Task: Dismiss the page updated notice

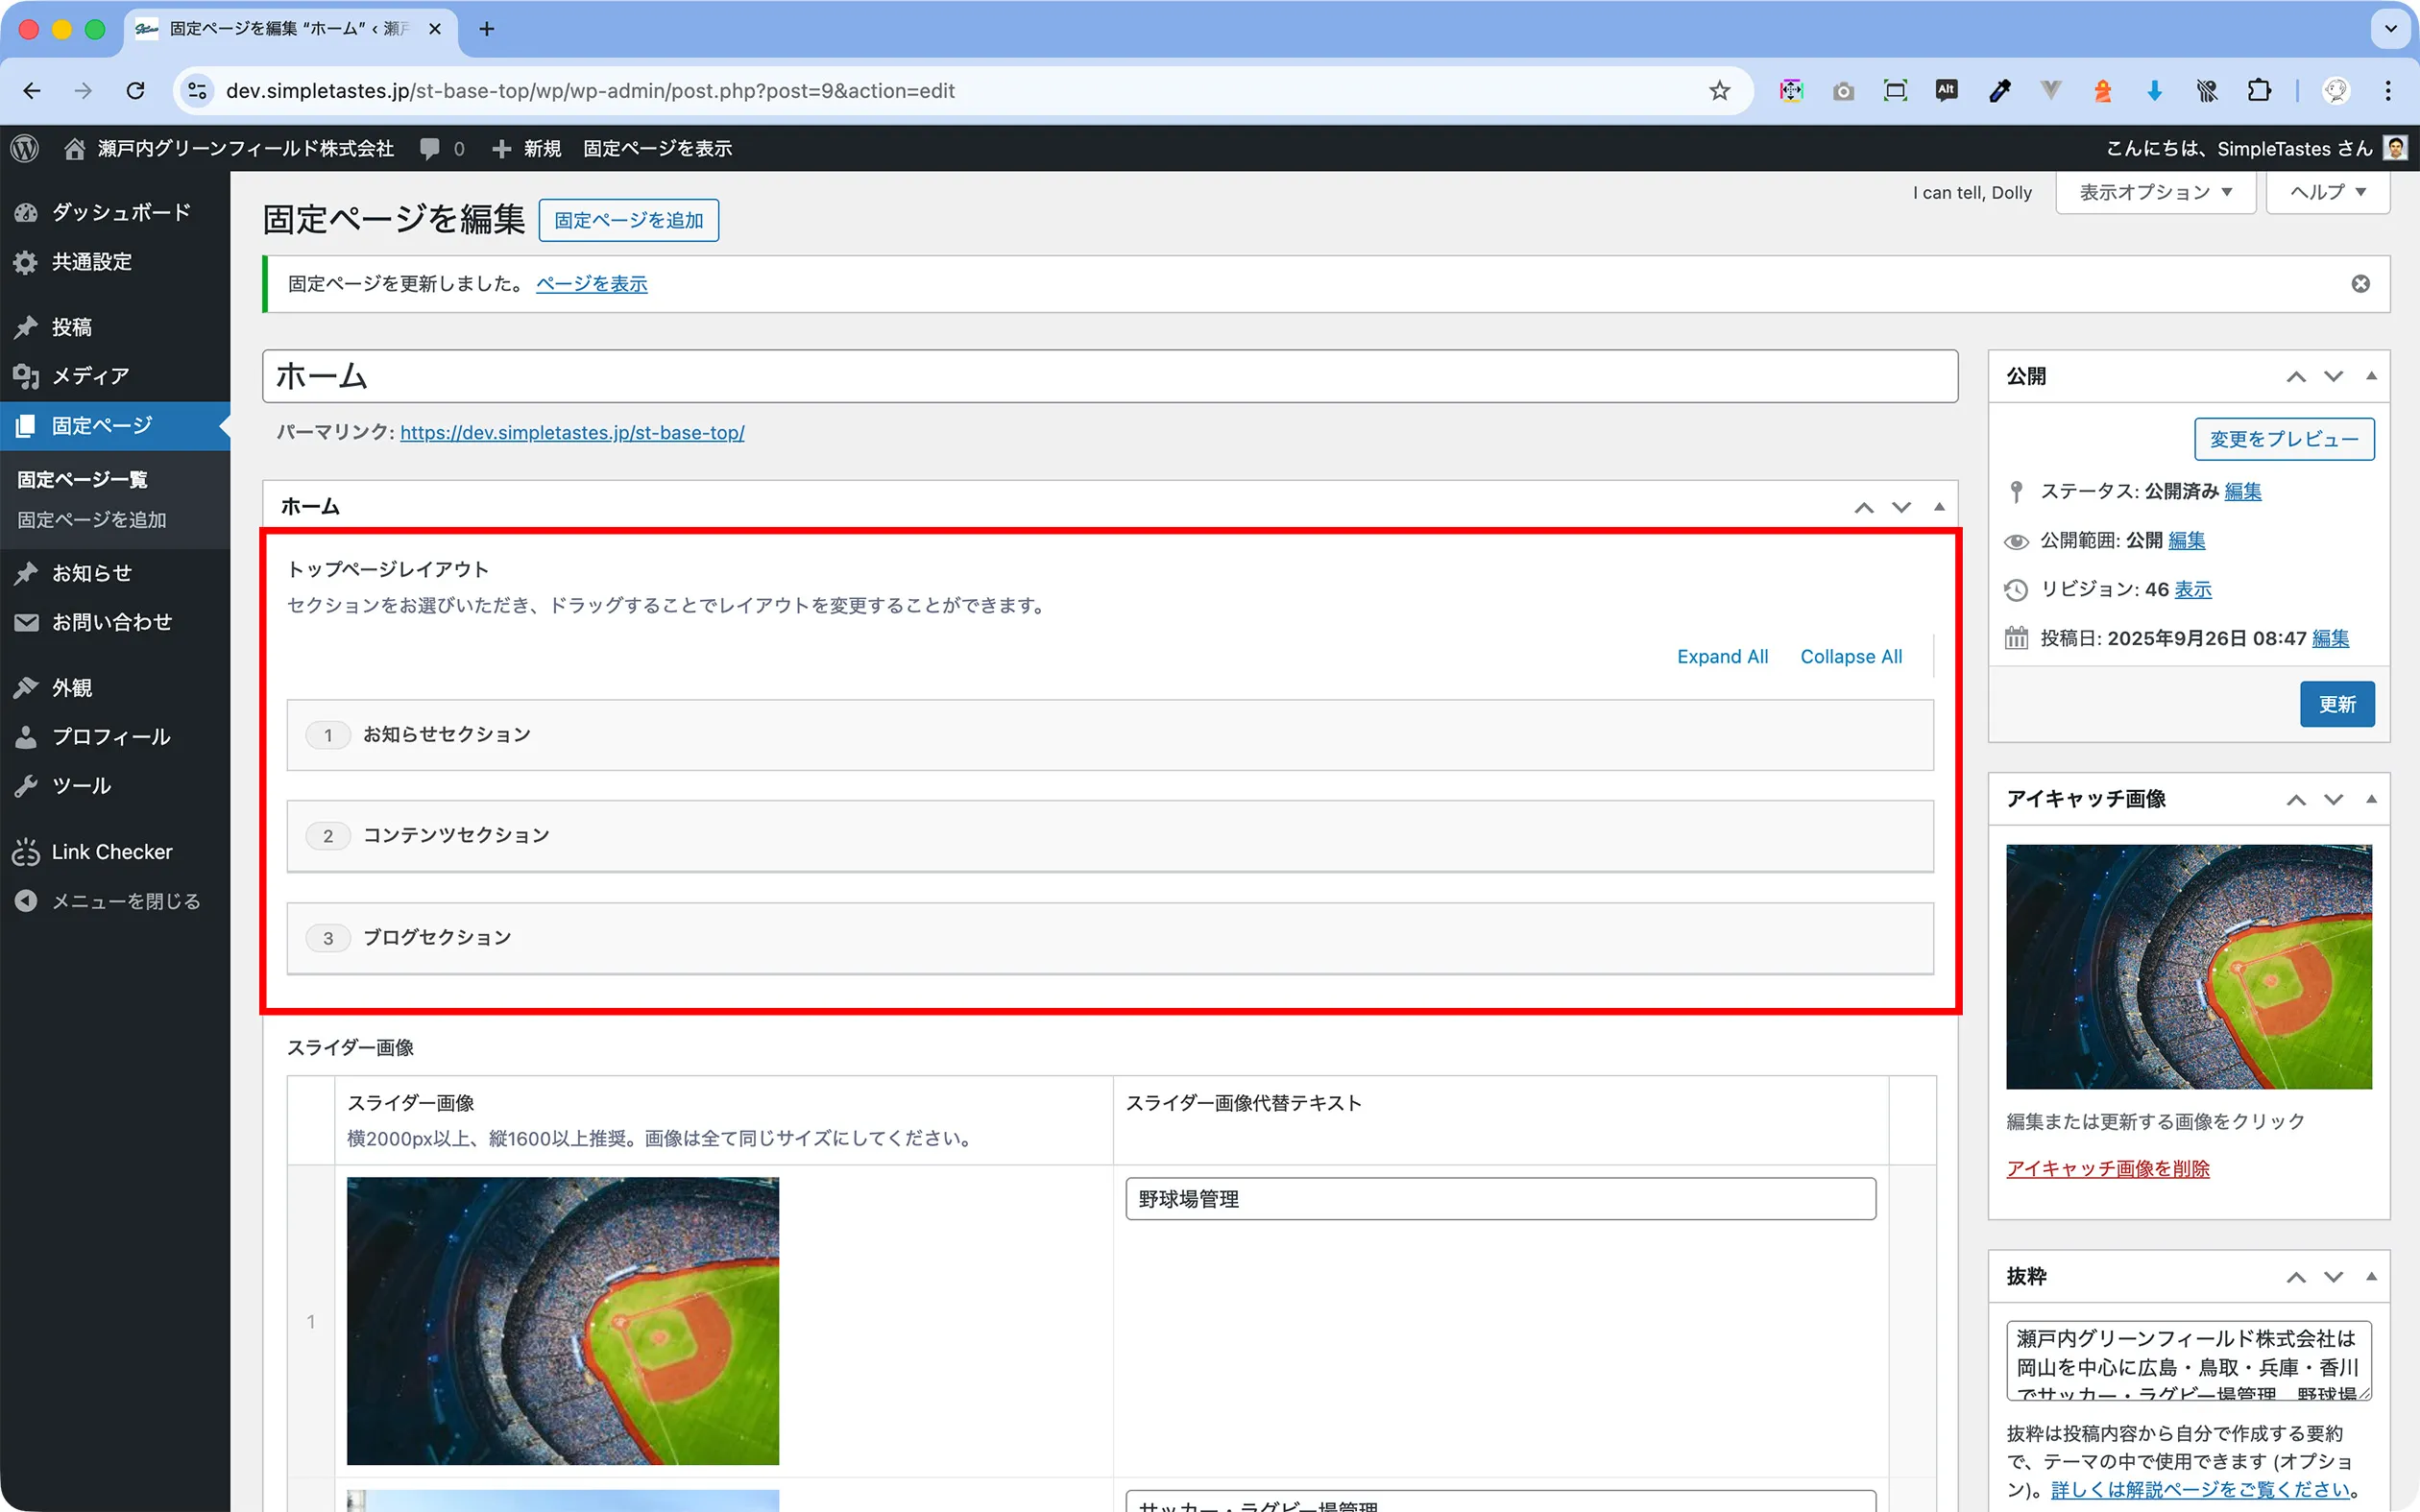Action: coord(2360,284)
